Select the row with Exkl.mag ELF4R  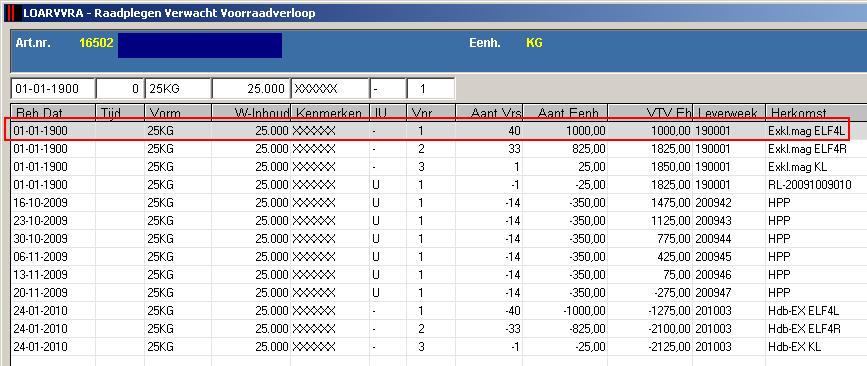[439, 149]
